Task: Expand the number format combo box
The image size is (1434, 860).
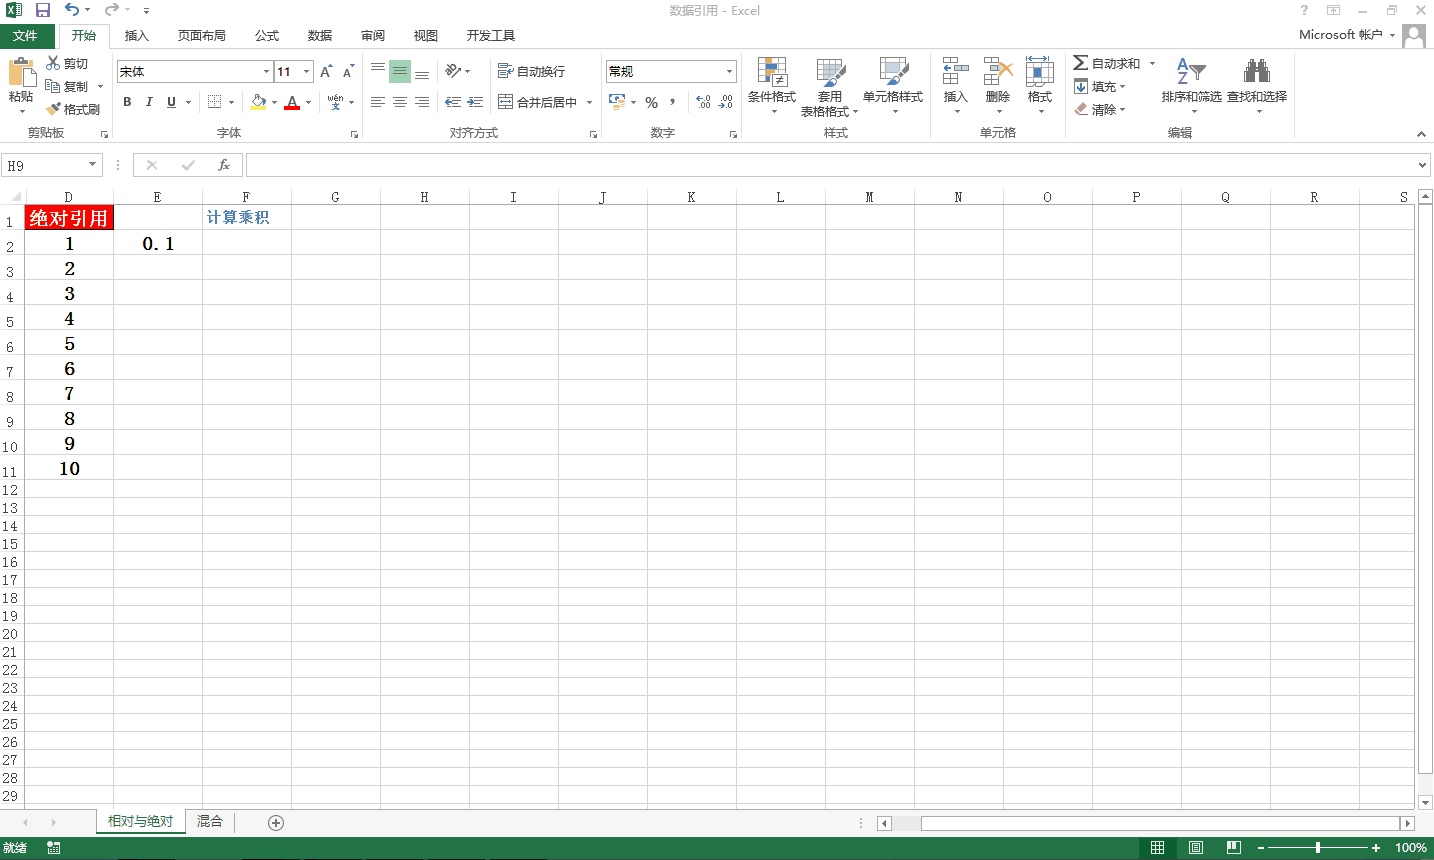Action: pos(729,72)
